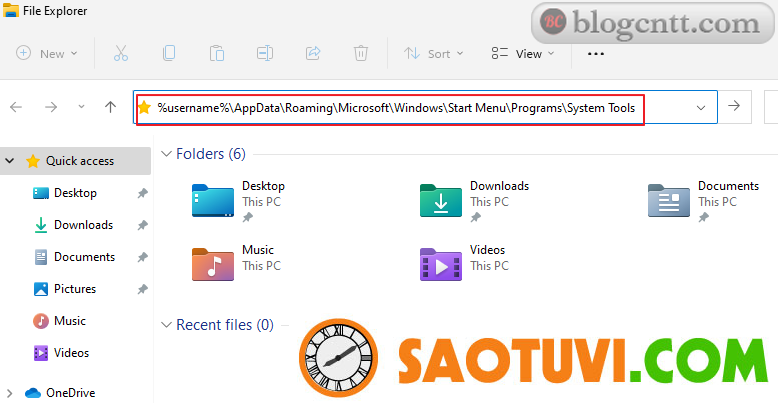This screenshot has width=778, height=403.
Task: Open the View options dropdown
Action: [x=522, y=53]
